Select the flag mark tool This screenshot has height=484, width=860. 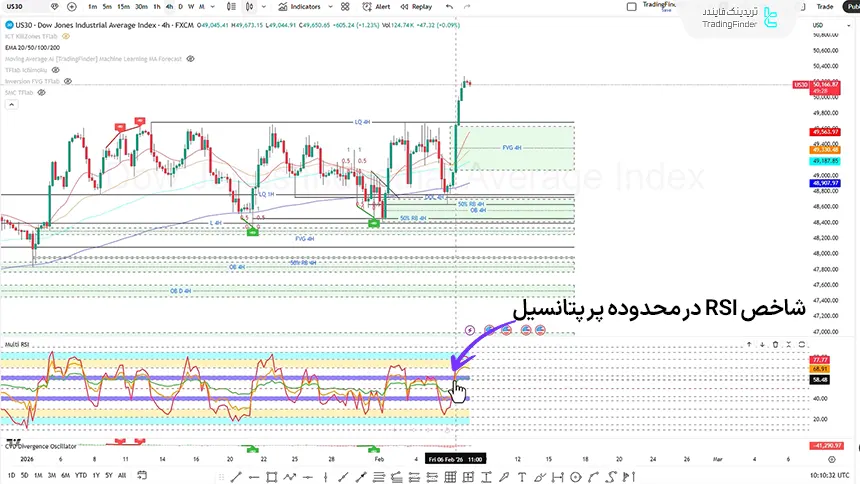(x=629, y=477)
